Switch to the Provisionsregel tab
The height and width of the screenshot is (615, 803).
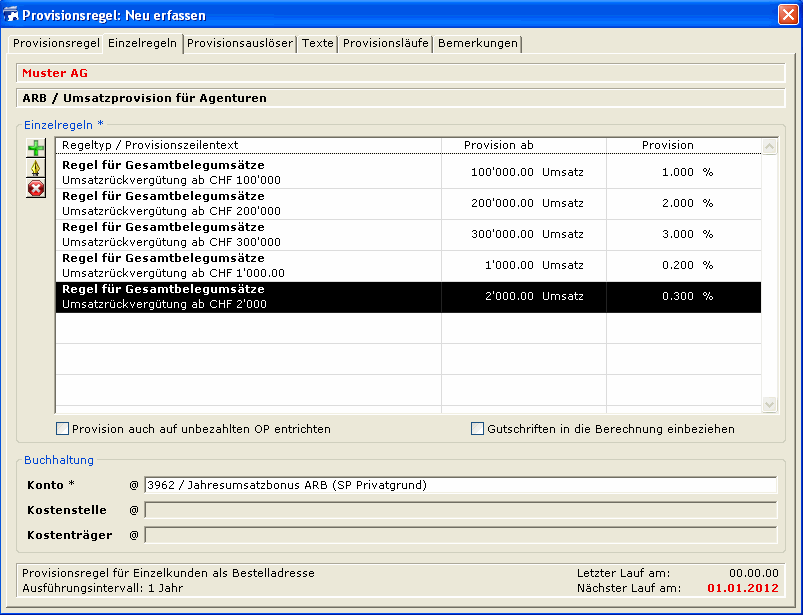[56, 44]
